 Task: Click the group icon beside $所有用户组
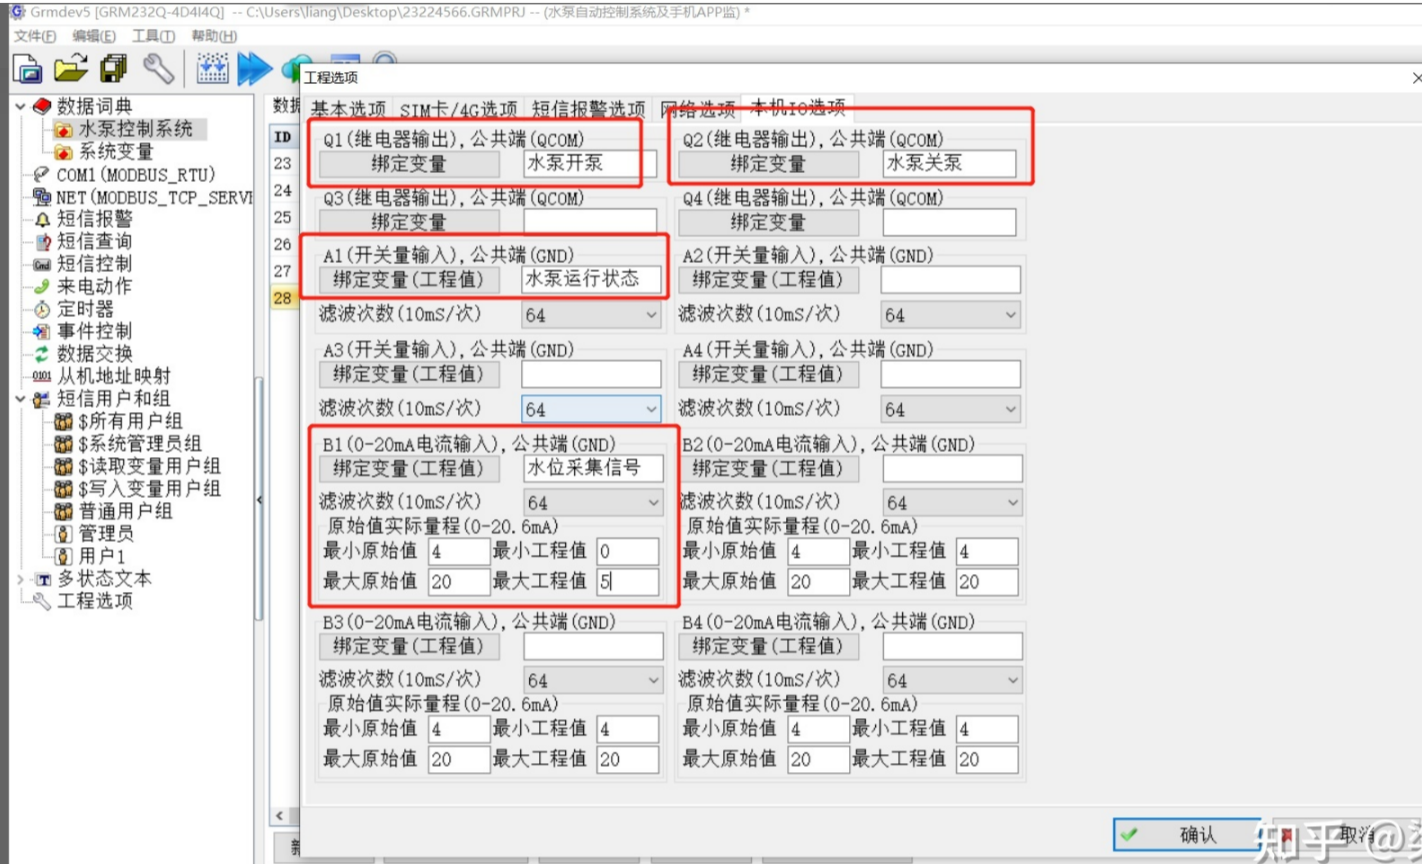(x=64, y=421)
